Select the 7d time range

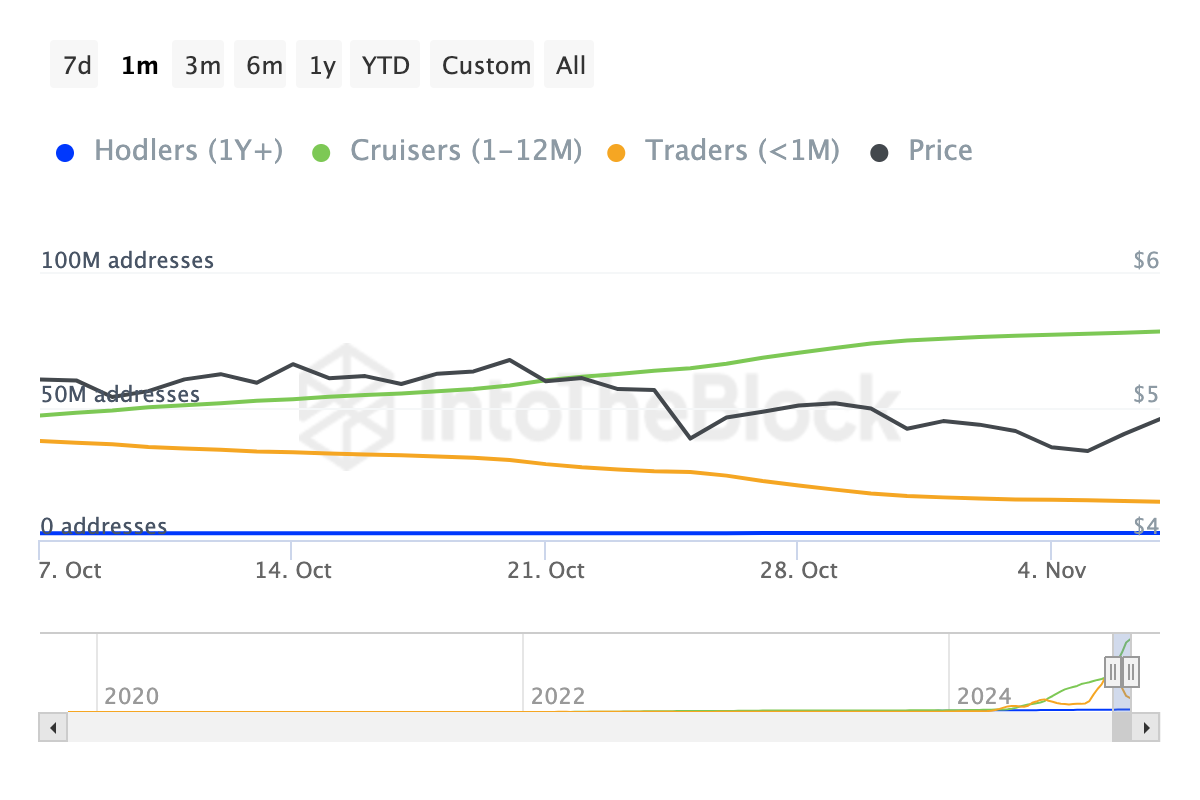(x=76, y=66)
